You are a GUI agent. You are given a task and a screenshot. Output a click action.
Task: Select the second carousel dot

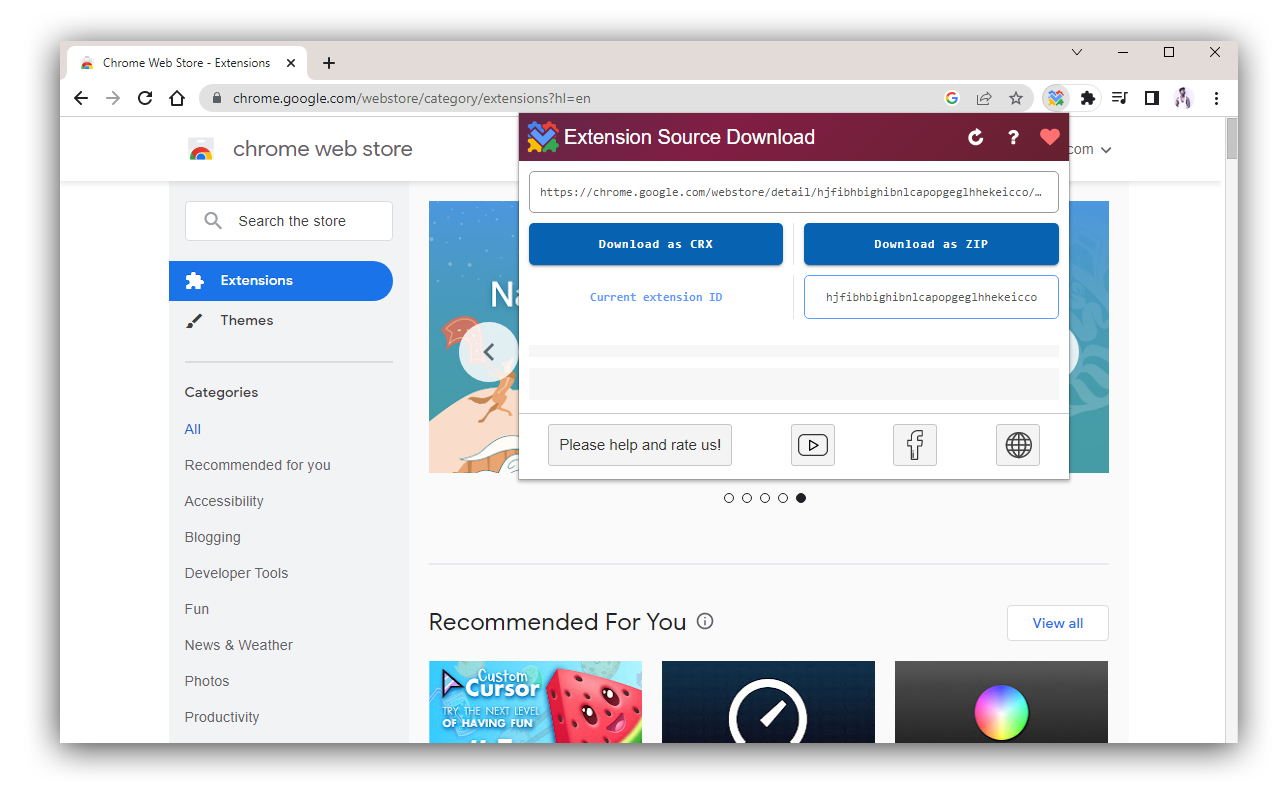pyautogui.click(x=747, y=498)
